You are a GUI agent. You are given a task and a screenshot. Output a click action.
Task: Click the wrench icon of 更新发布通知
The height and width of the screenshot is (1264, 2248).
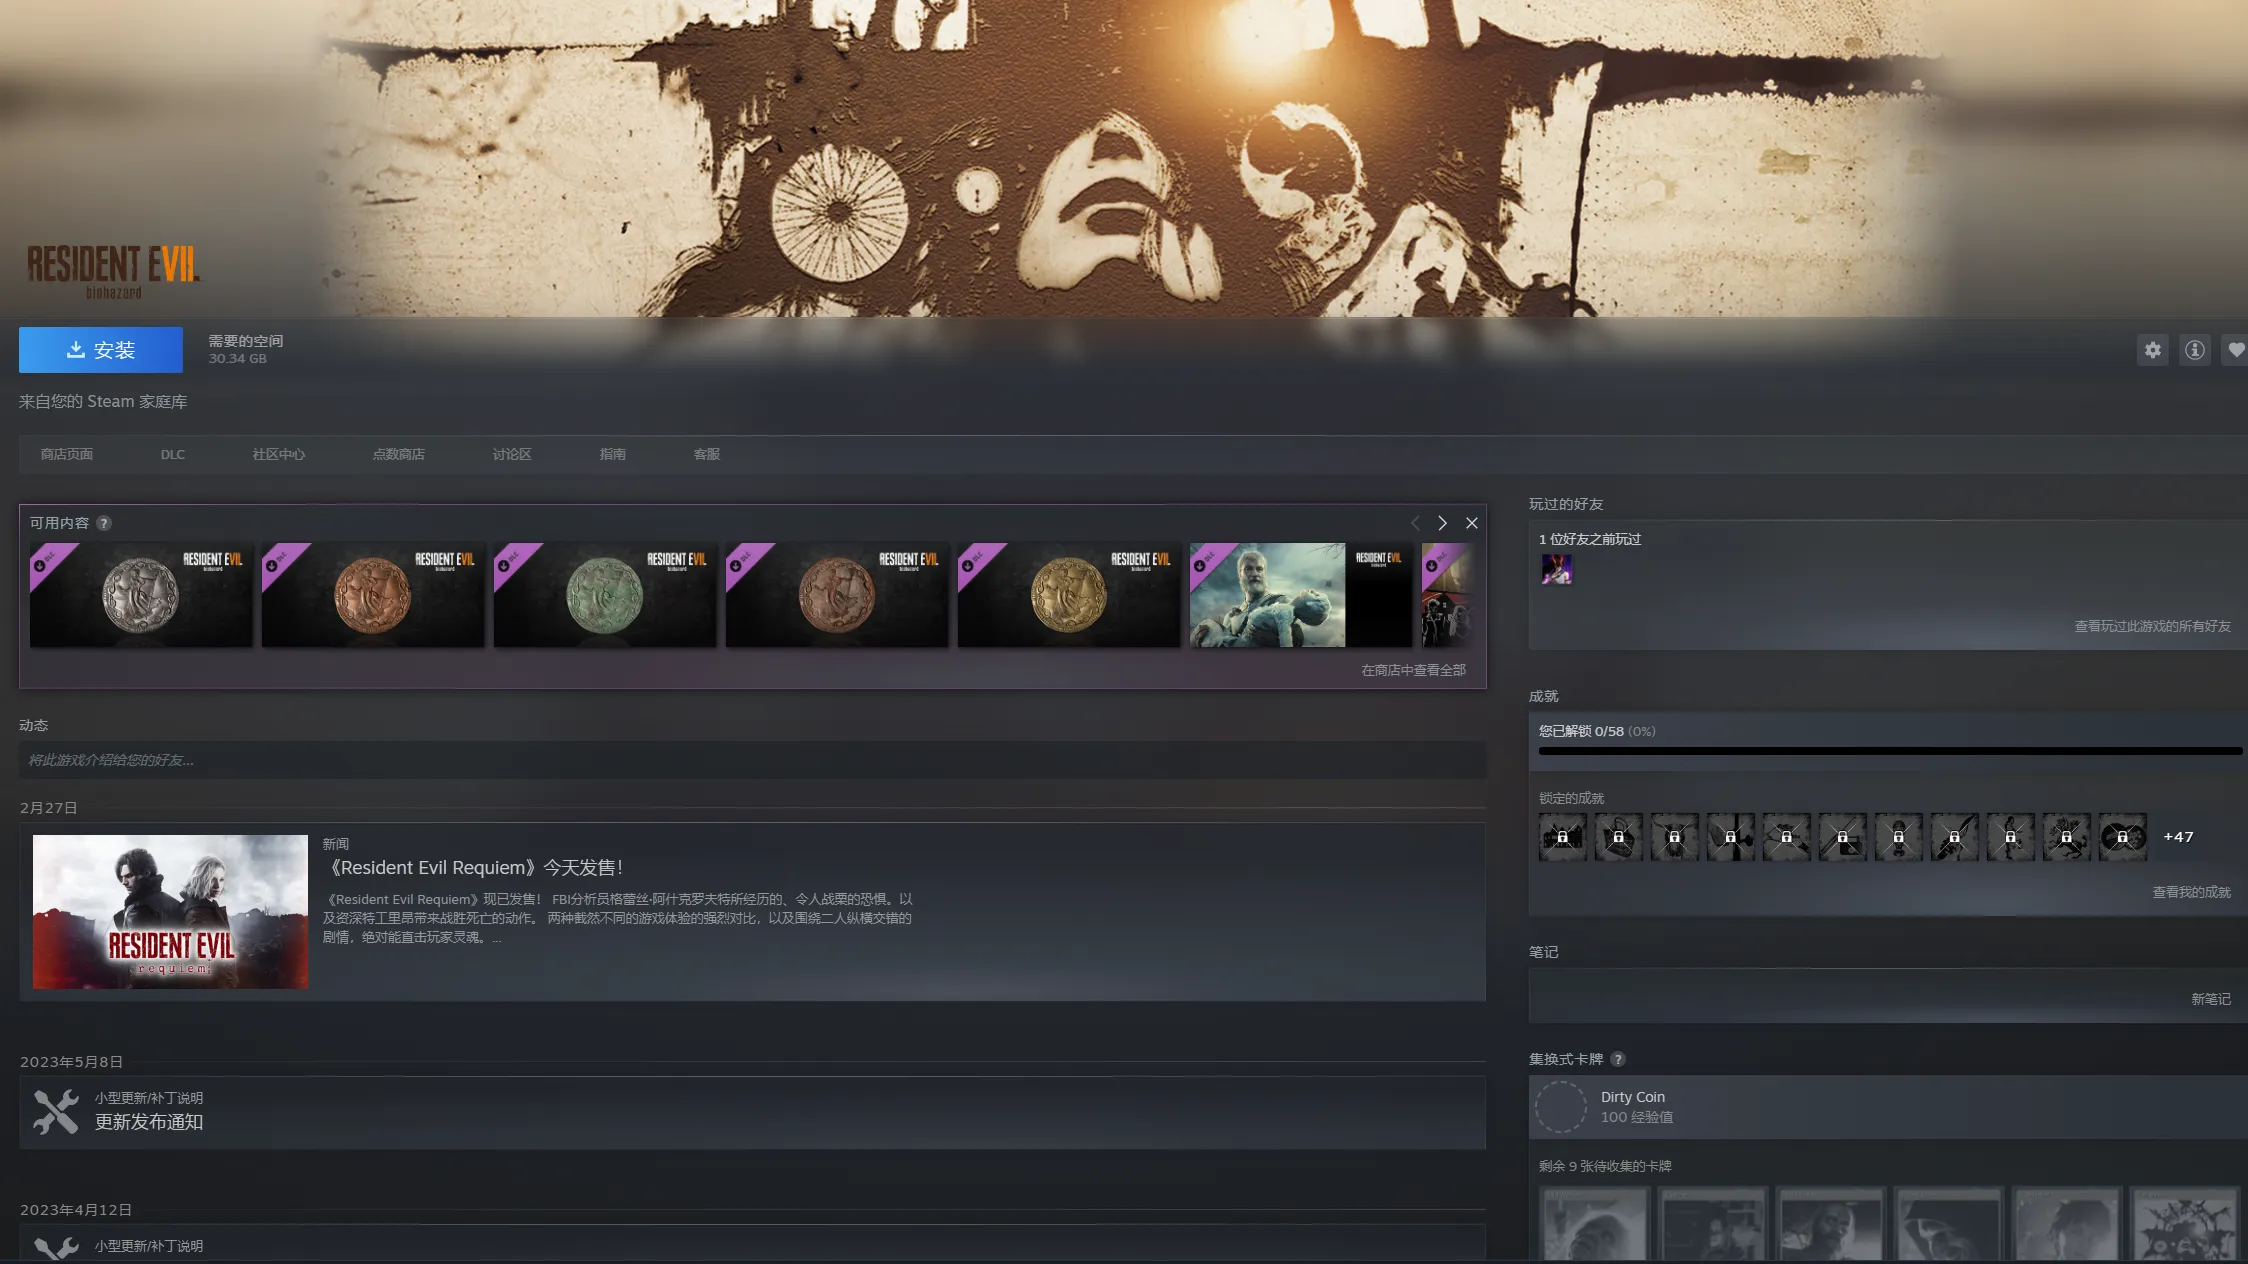[x=56, y=1112]
